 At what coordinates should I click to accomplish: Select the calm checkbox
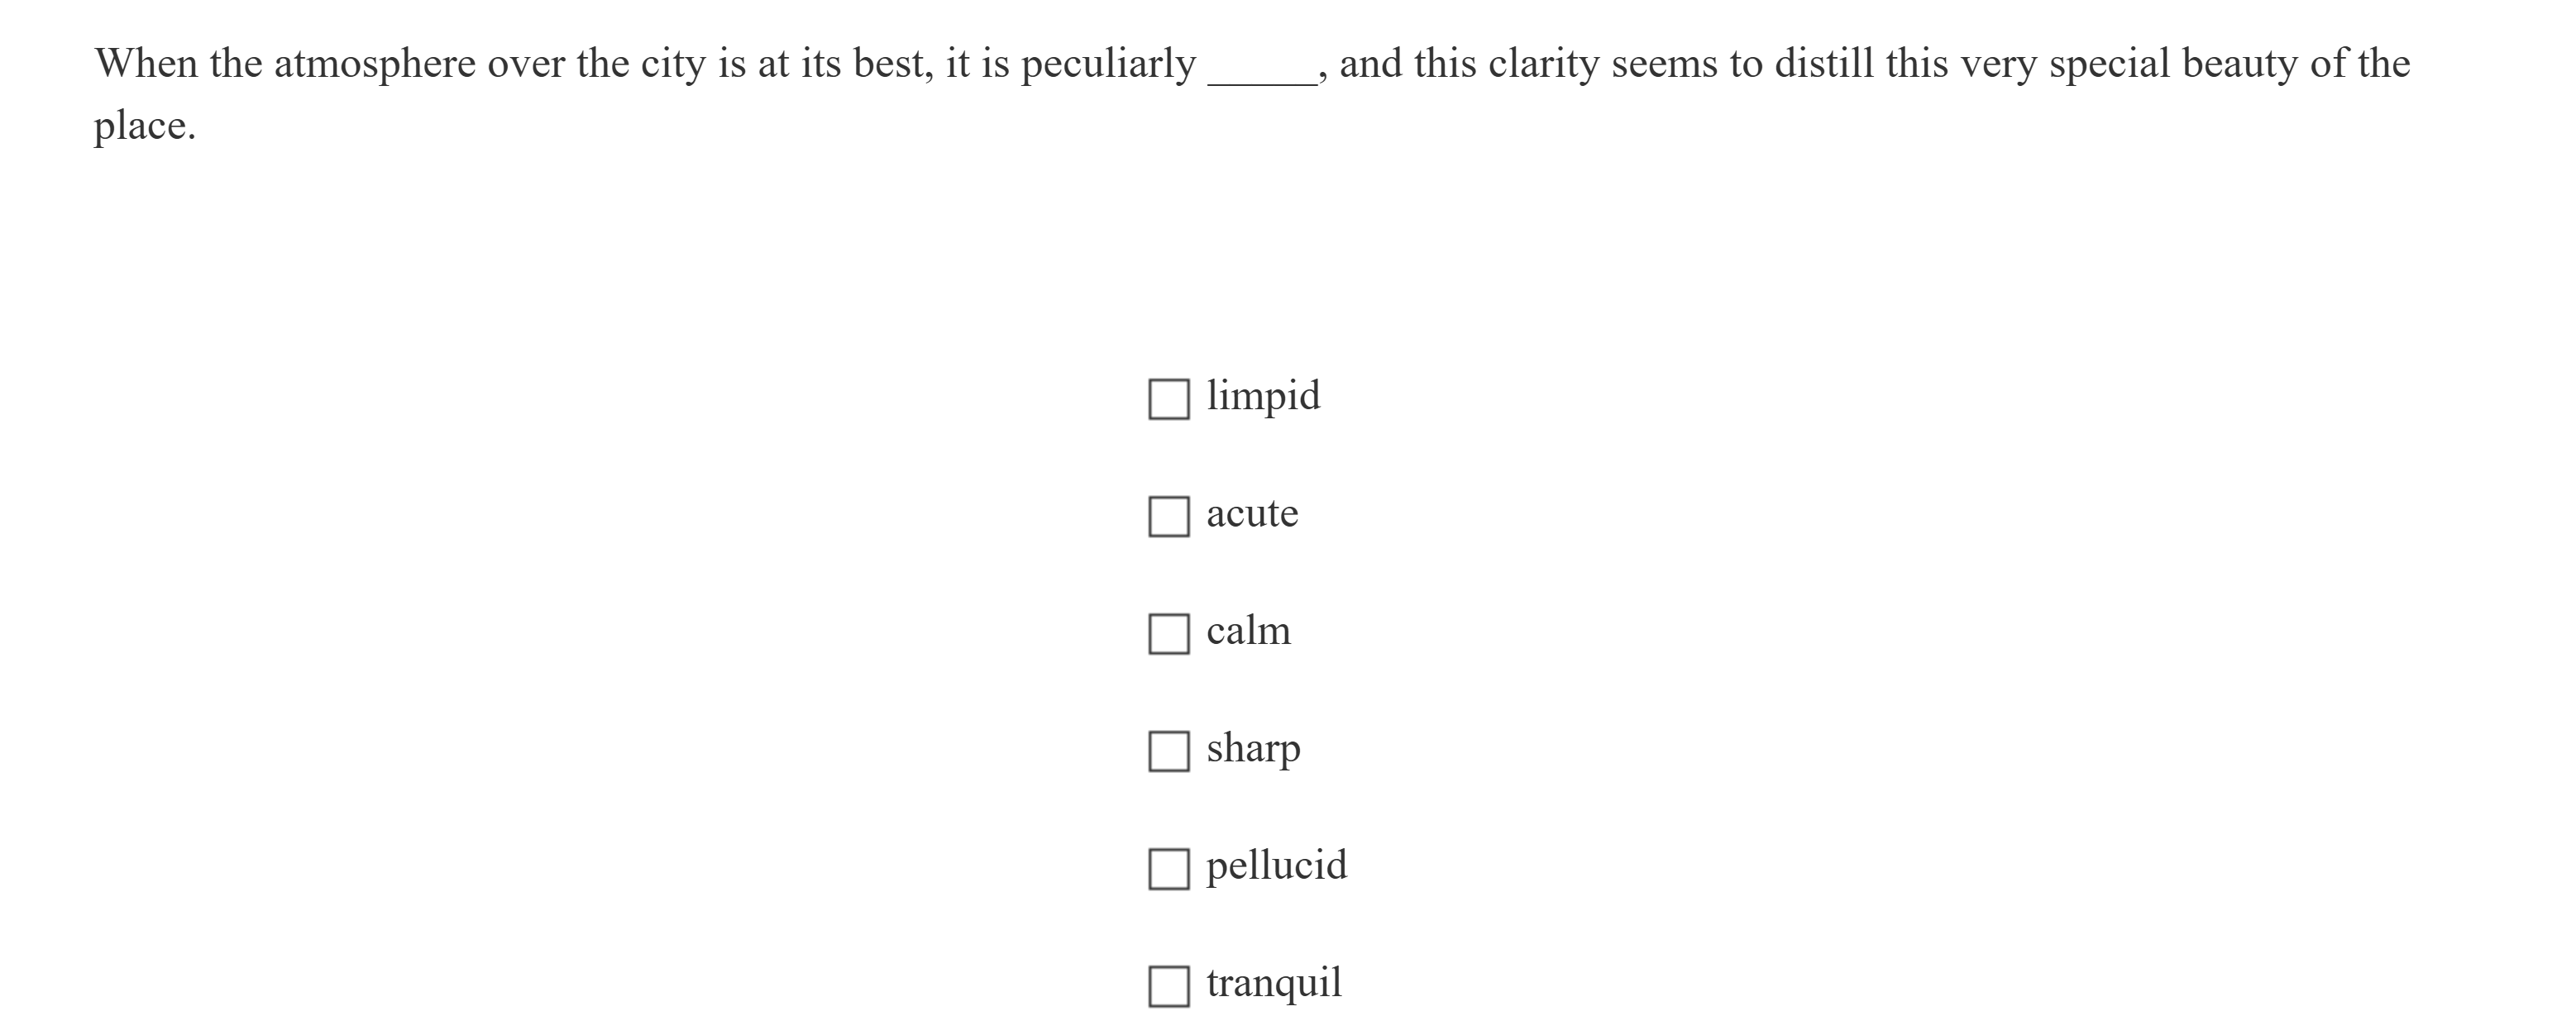1168,634
